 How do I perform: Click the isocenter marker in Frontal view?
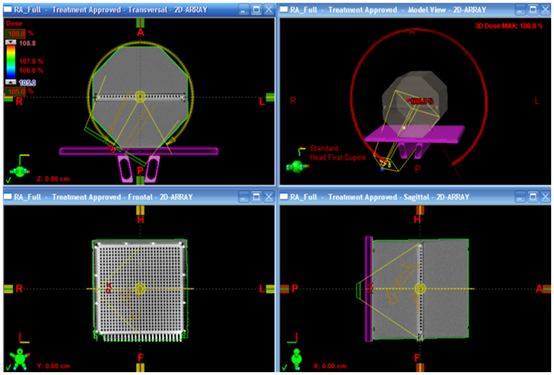[x=140, y=288]
